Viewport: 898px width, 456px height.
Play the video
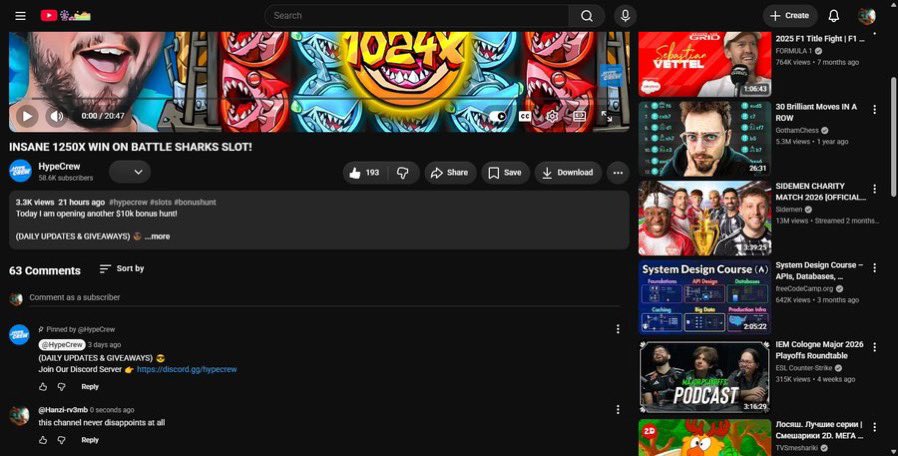tap(26, 116)
